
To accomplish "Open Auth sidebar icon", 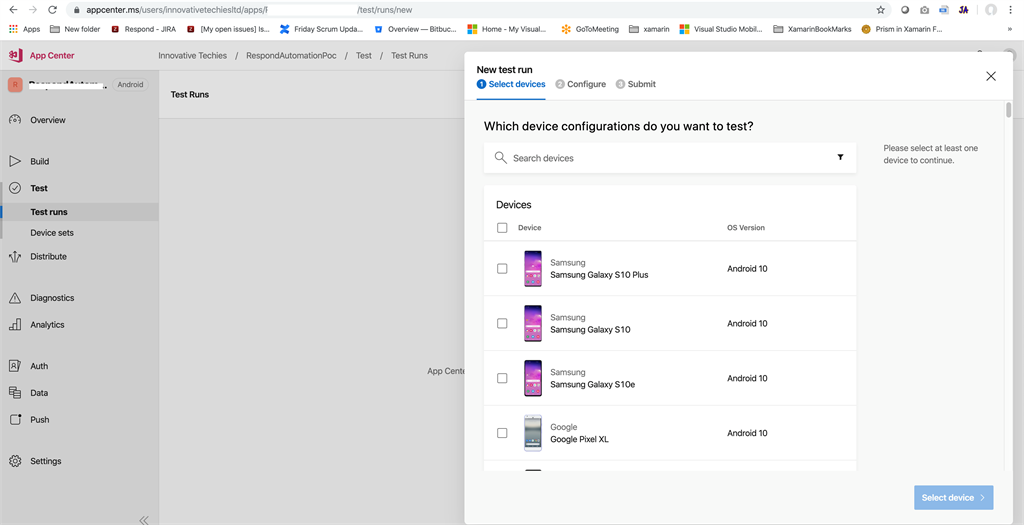I will tap(15, 366).
